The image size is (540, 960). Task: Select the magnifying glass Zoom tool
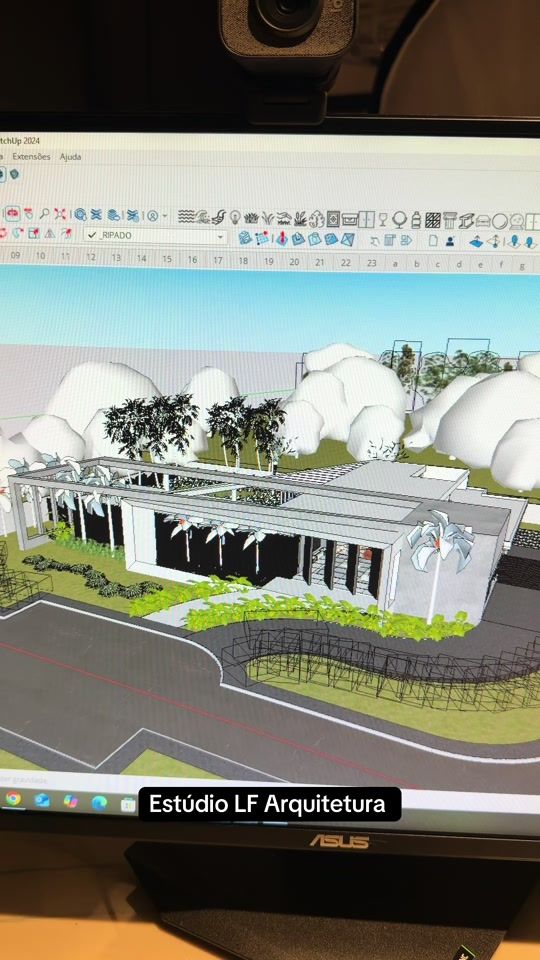[44, 214]
